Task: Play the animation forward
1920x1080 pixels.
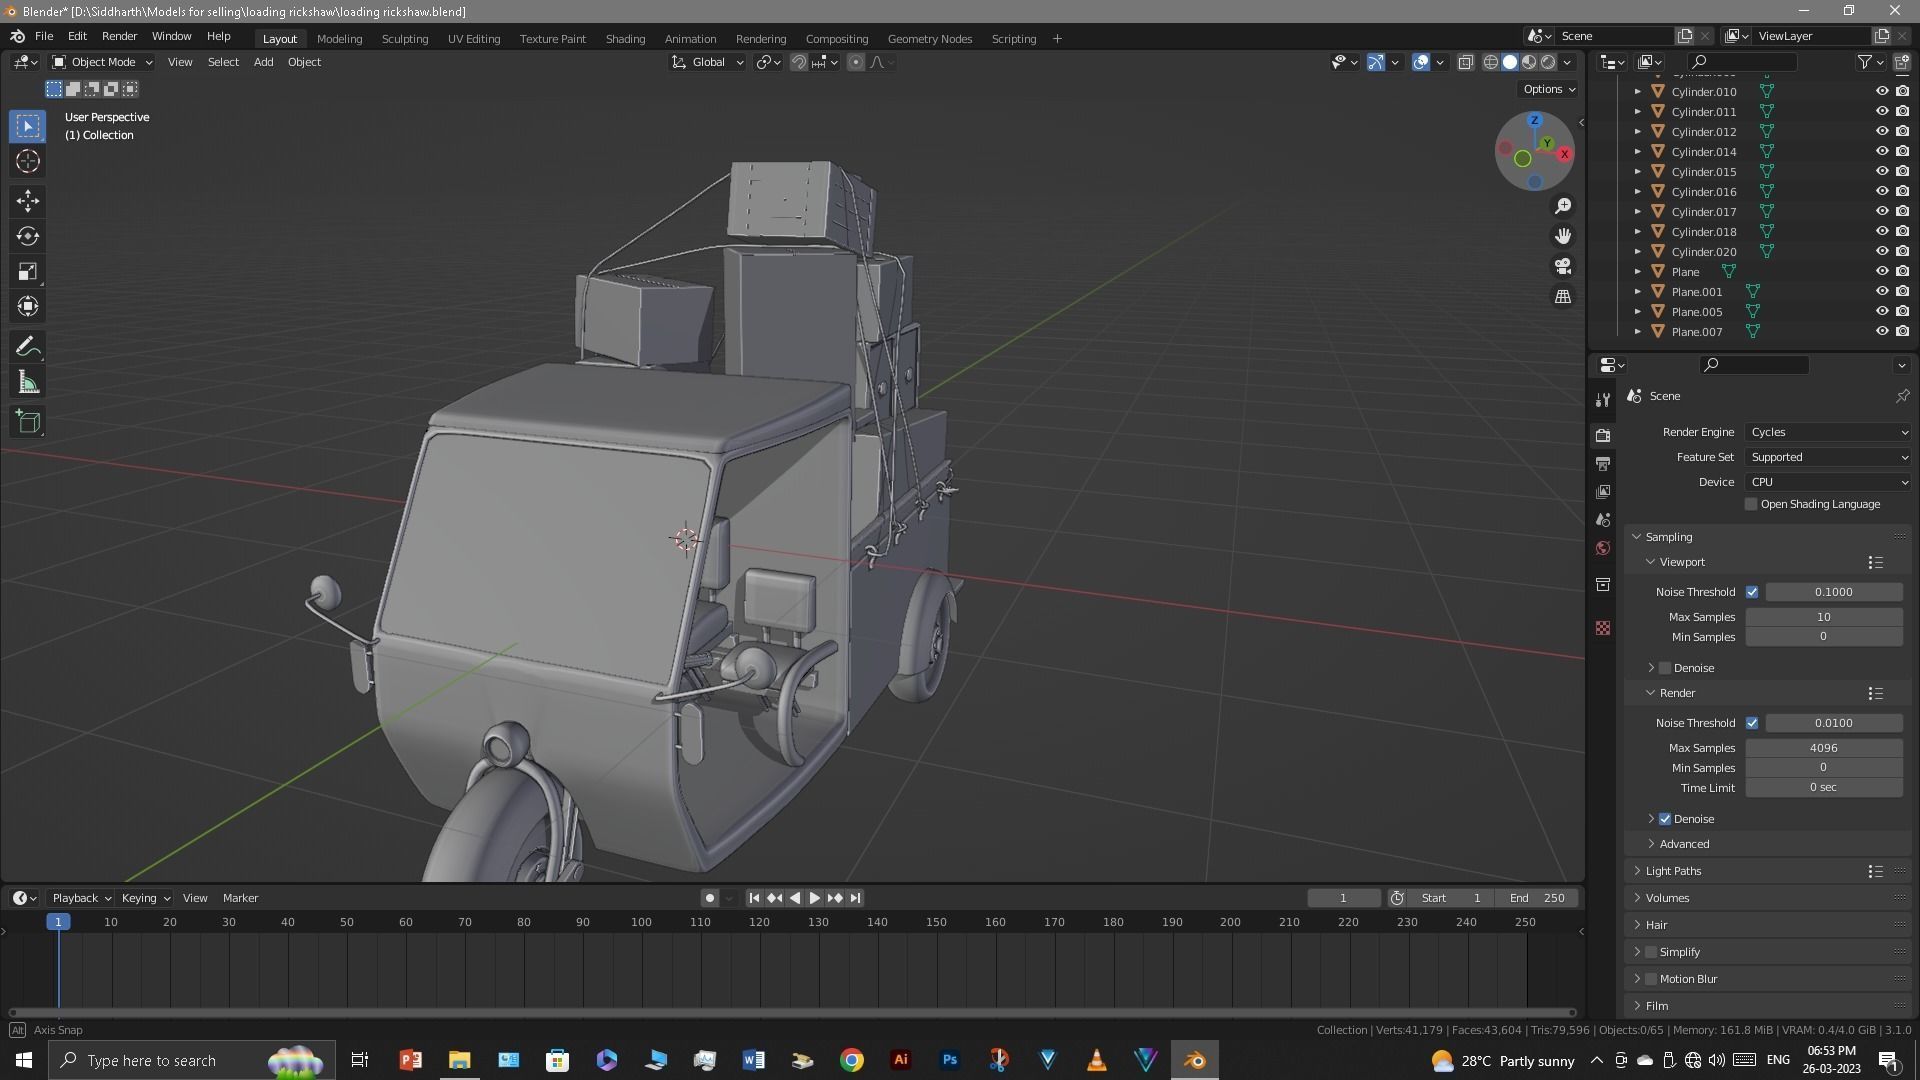Action: click(814, 898)
